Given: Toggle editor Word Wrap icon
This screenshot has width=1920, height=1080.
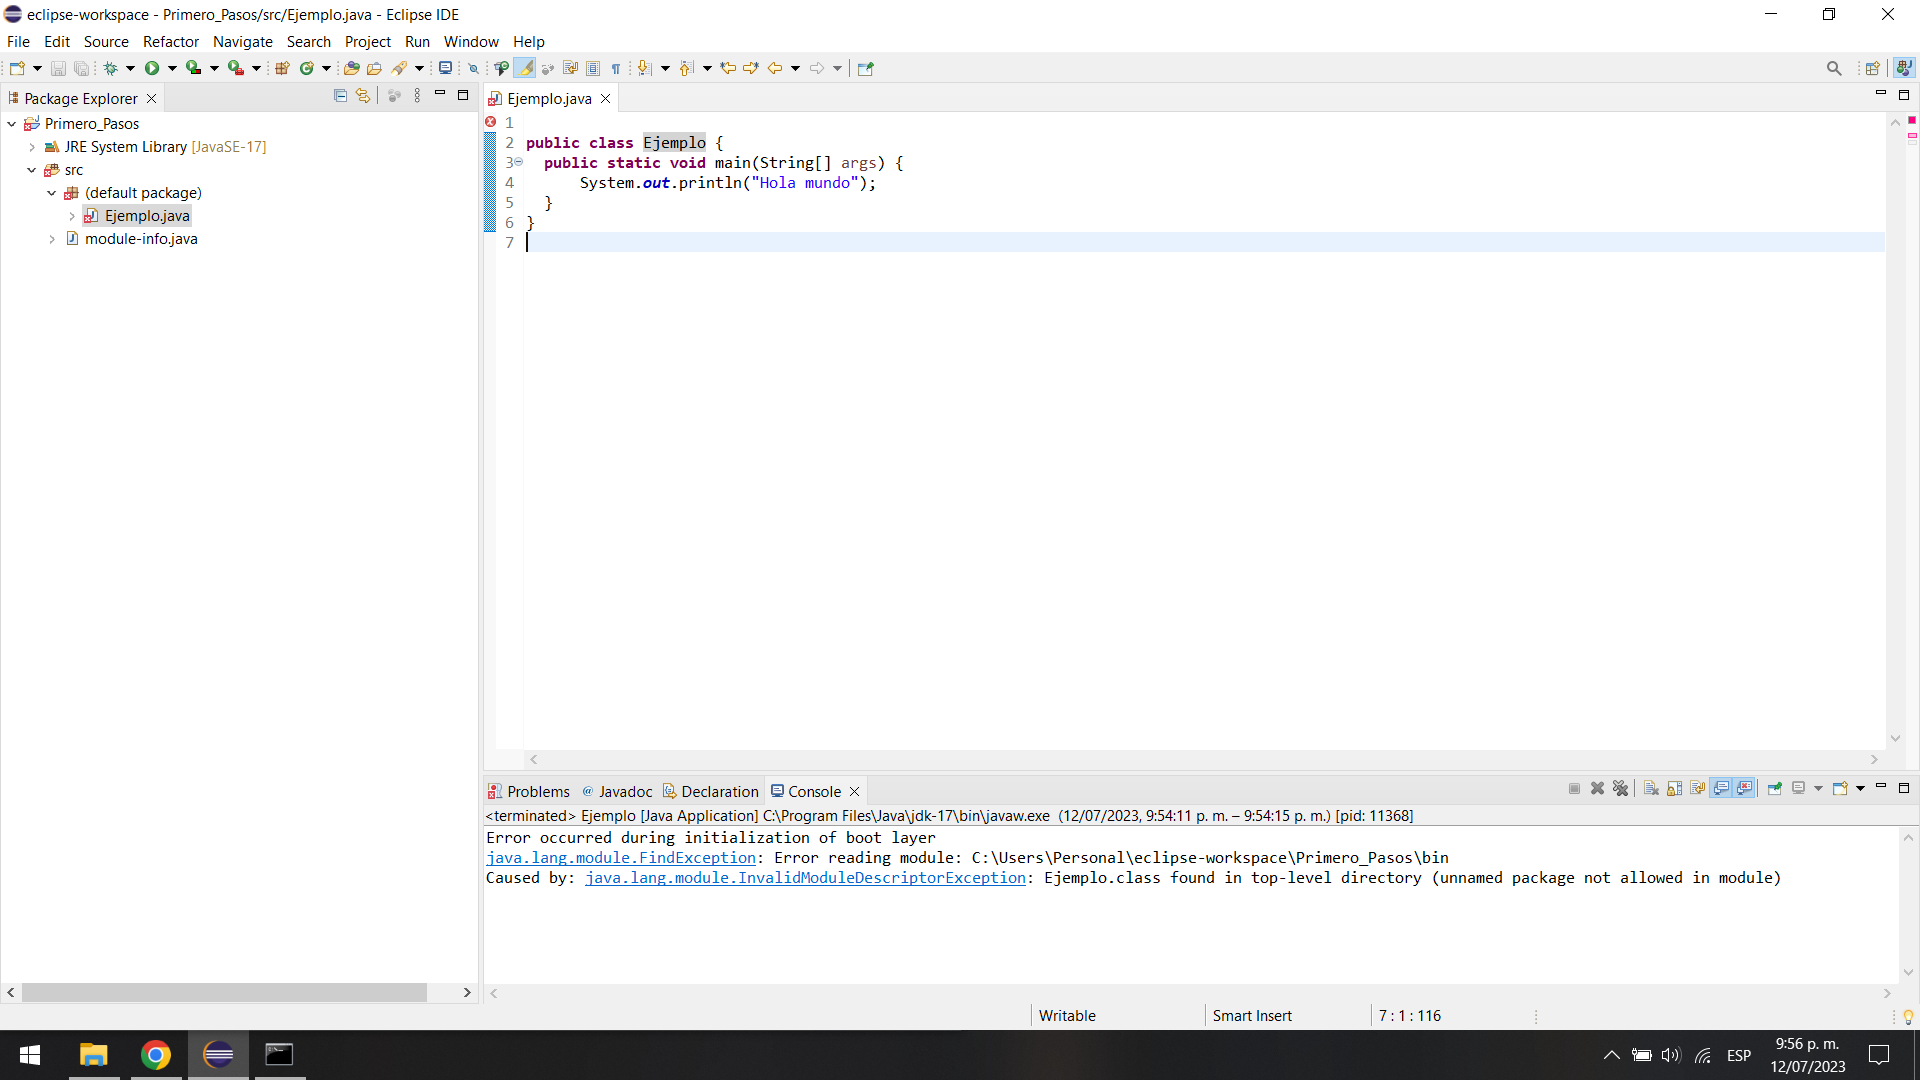Looking at the screenshot, I should click(570, 69).
